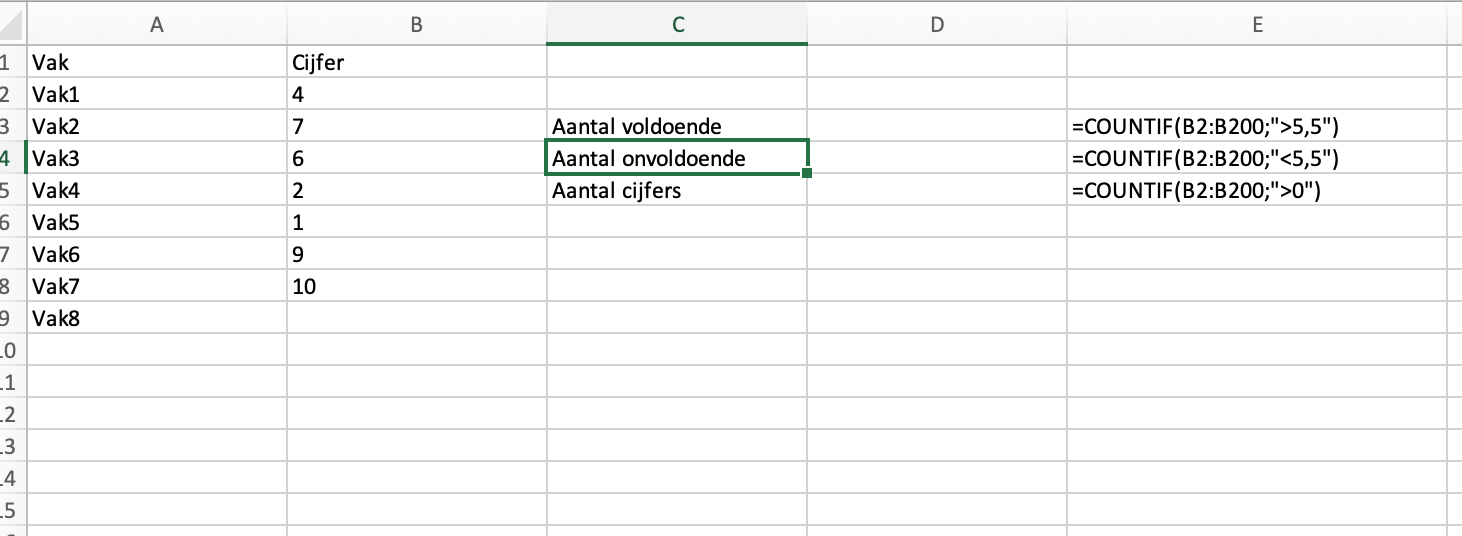Click the column C header

tap(677, 26)
